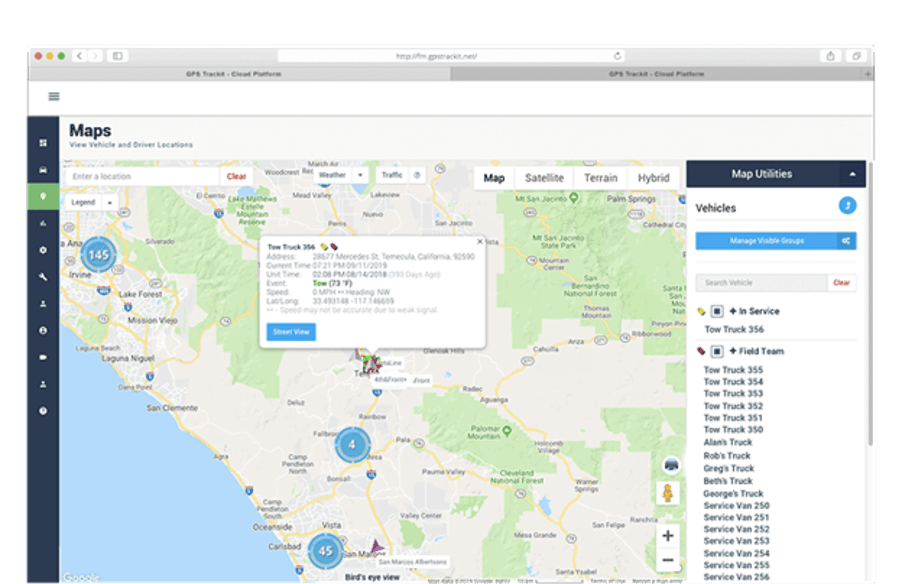Toggle the Field Team group checkbox
The height and width of the screenshot is (584, 902).
click(x=716, y=349)
